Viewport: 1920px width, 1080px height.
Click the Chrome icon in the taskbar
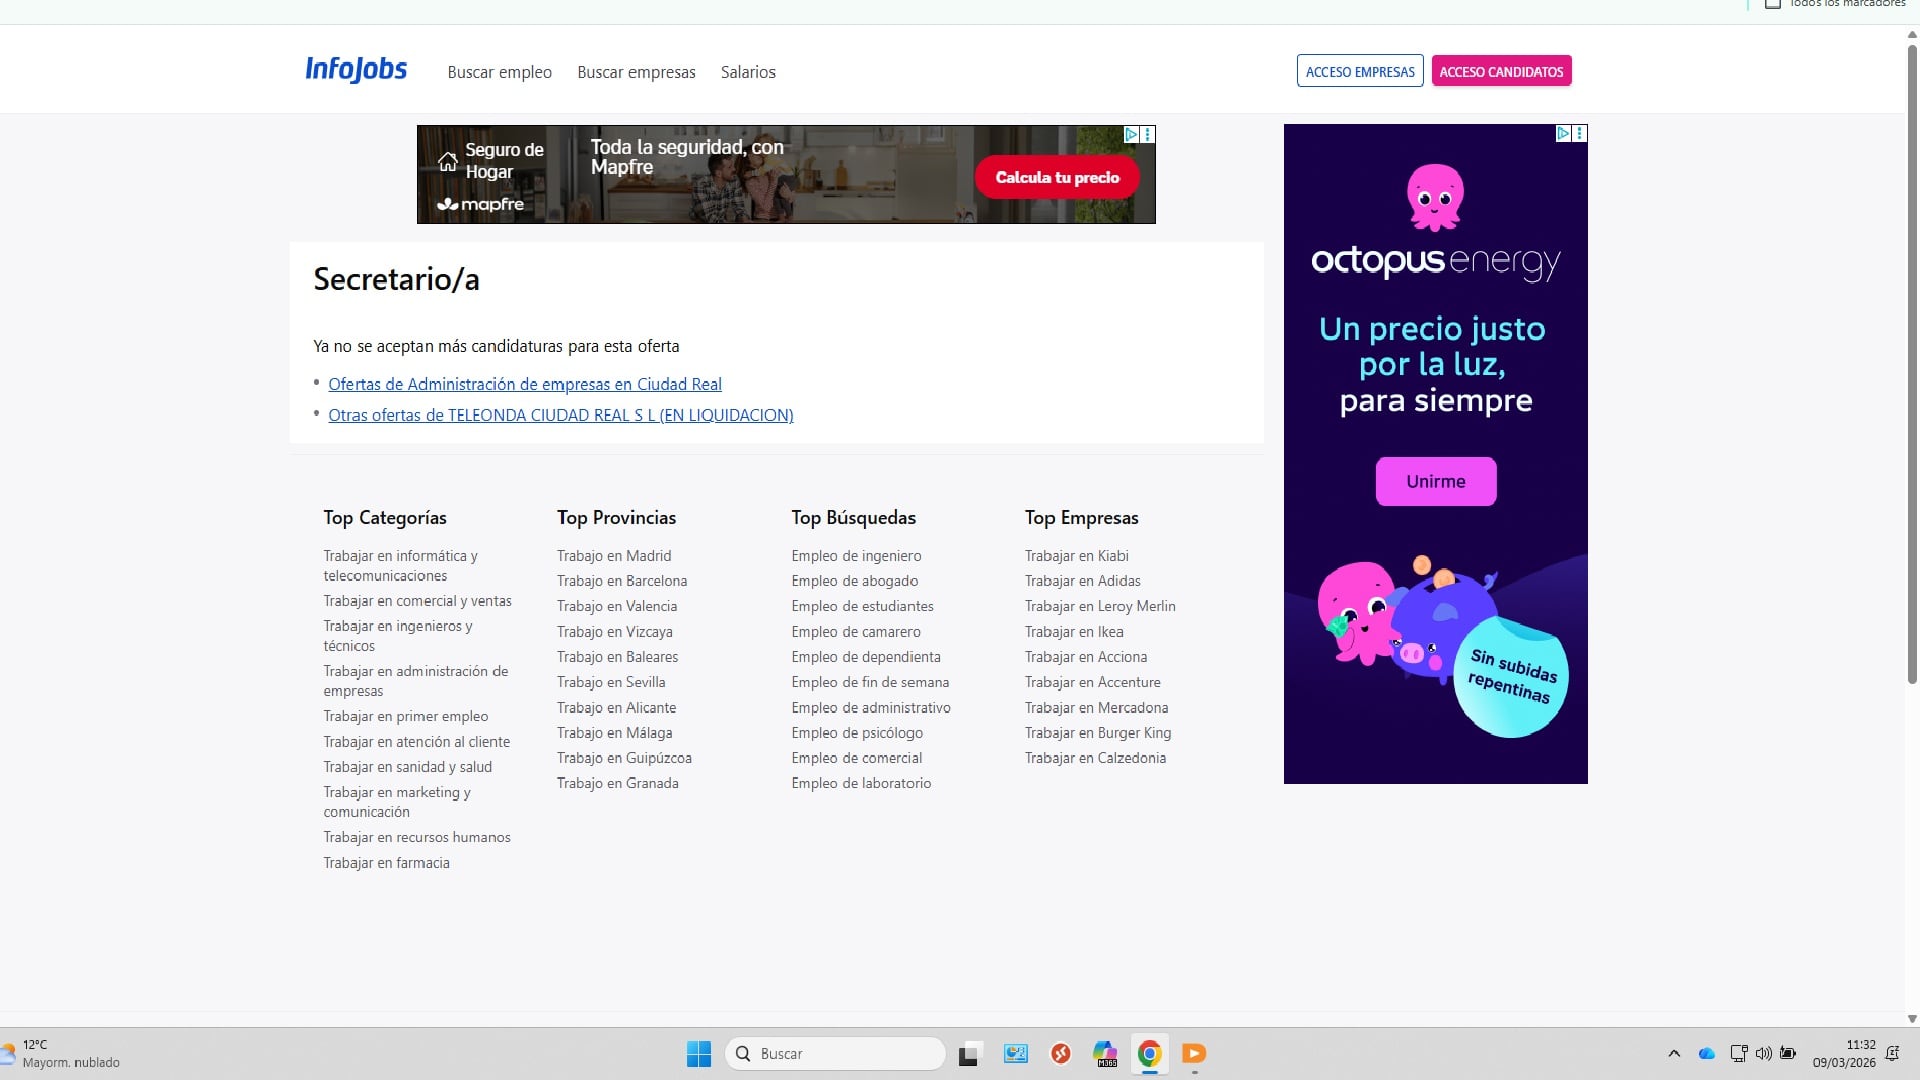[1149, 1053]
